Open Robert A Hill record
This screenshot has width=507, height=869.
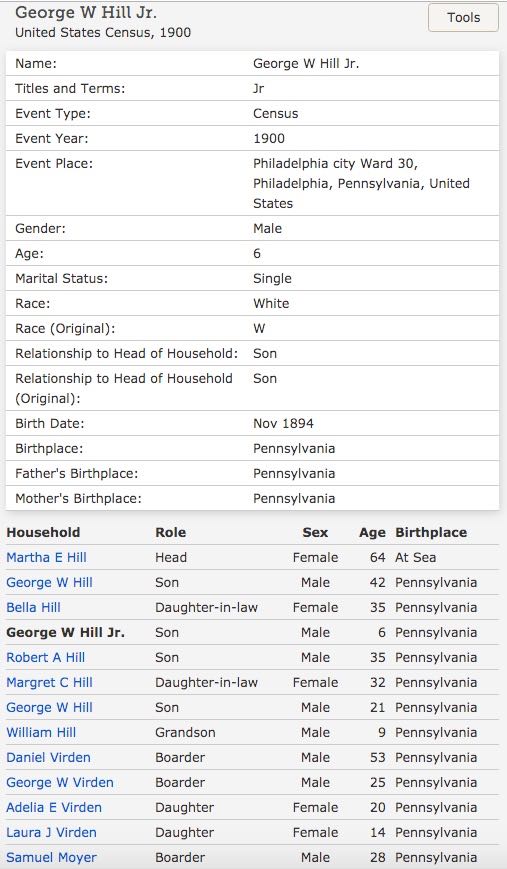click(x=45, y=657)
